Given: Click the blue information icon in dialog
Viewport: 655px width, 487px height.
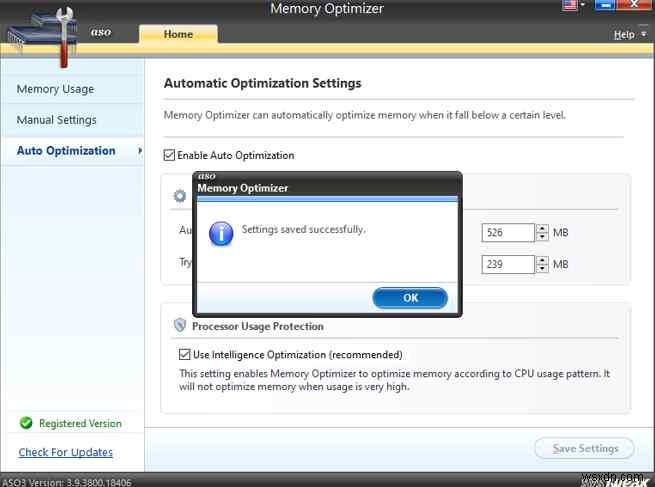Looking at the screenshot, I should pos(220,232).
